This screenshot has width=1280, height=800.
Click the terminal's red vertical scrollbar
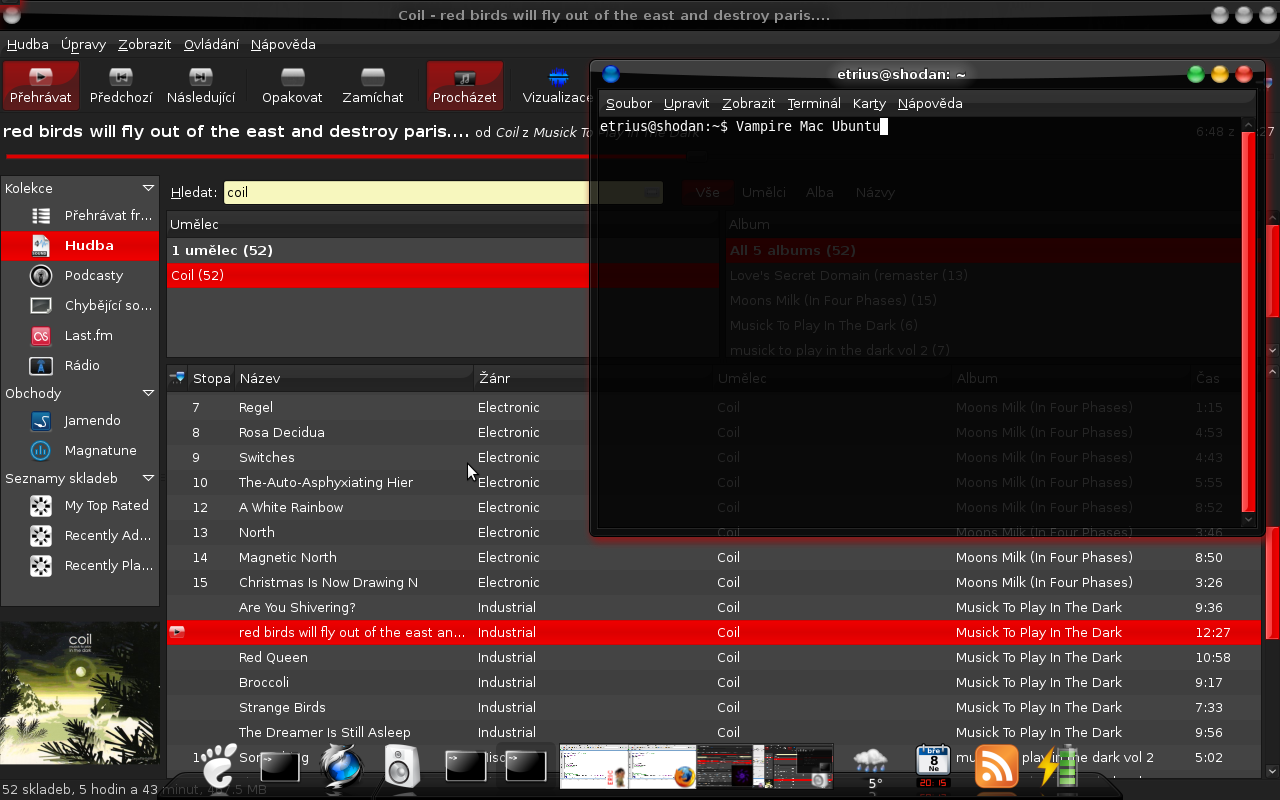[1248, 320]
